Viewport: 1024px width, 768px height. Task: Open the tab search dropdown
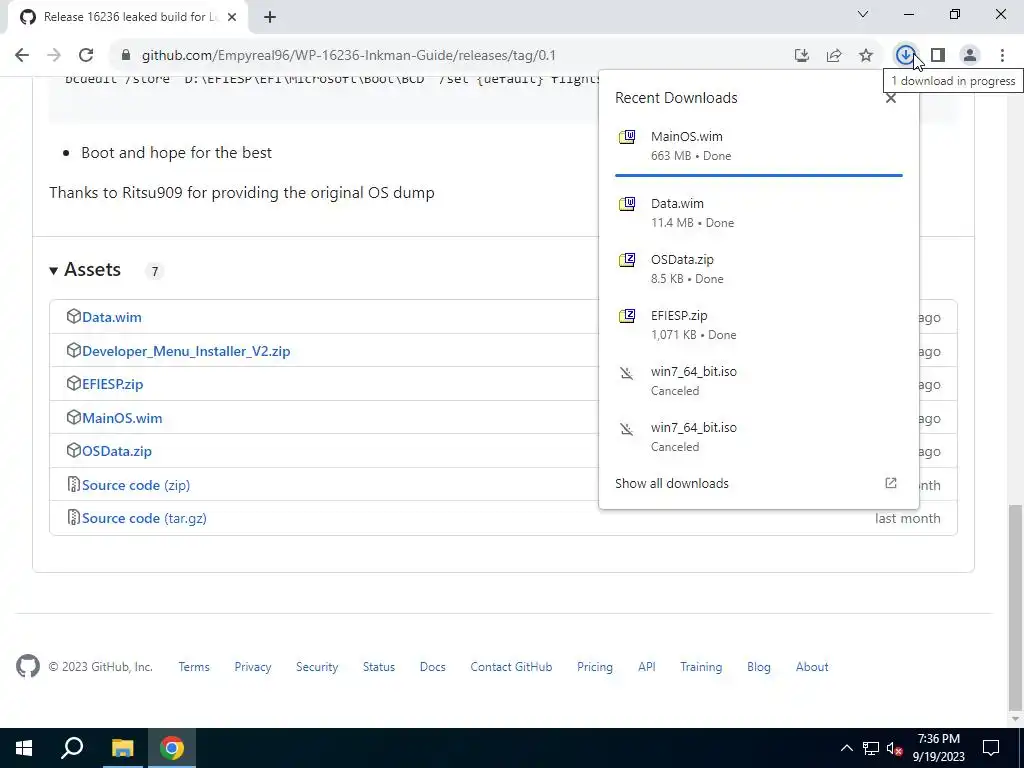point(863,14)
